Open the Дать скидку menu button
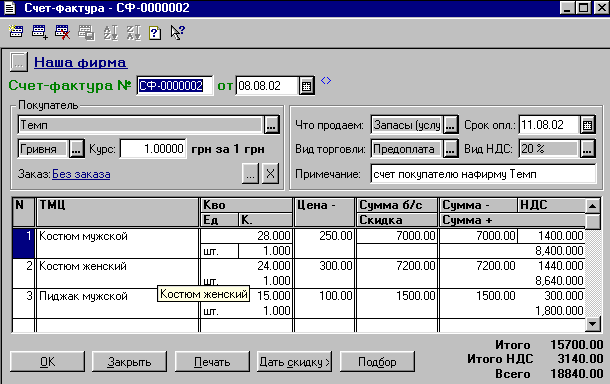The height and width of the screenshot is (384, 610). point(294,362)
